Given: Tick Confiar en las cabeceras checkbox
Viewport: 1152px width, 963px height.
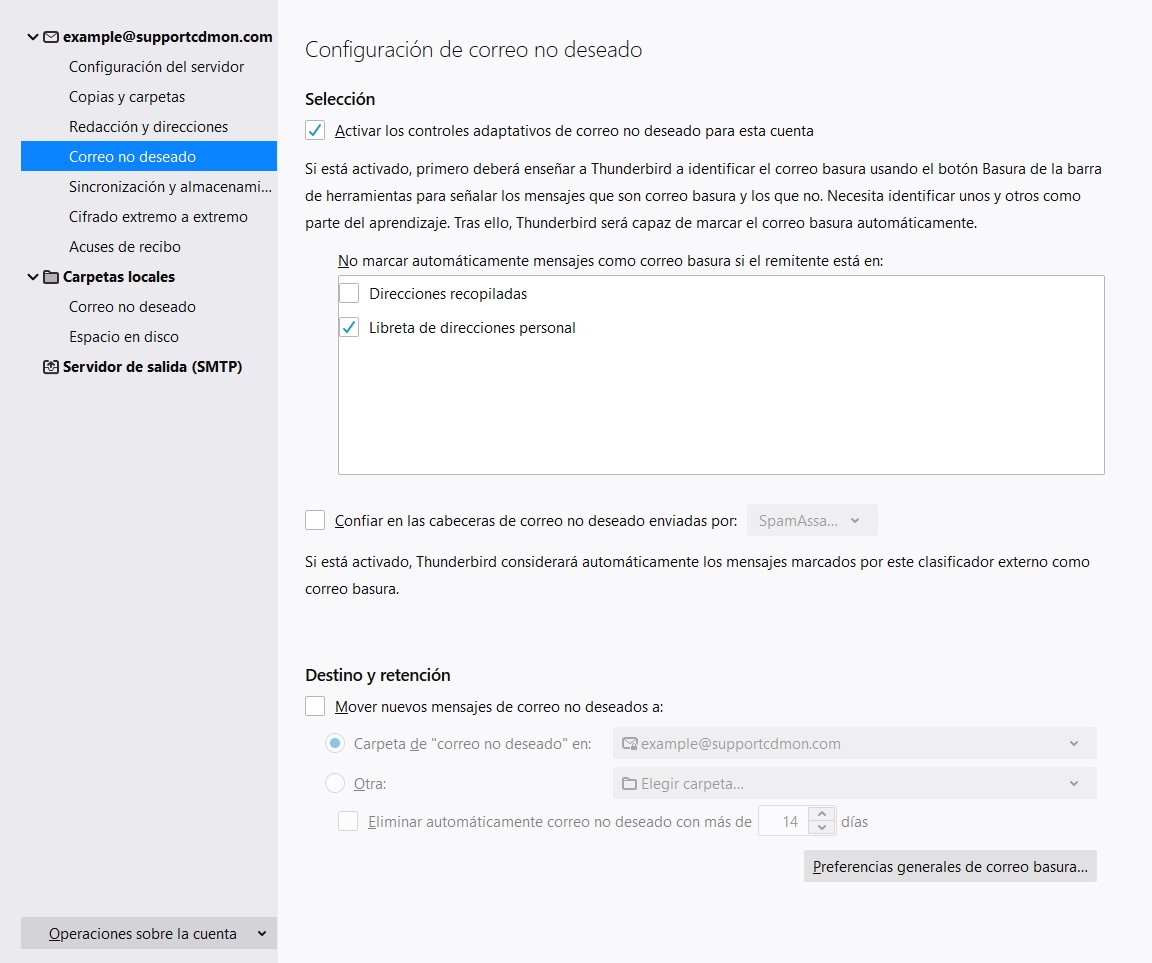Looking at the screenshot, I should coord(315,520).
